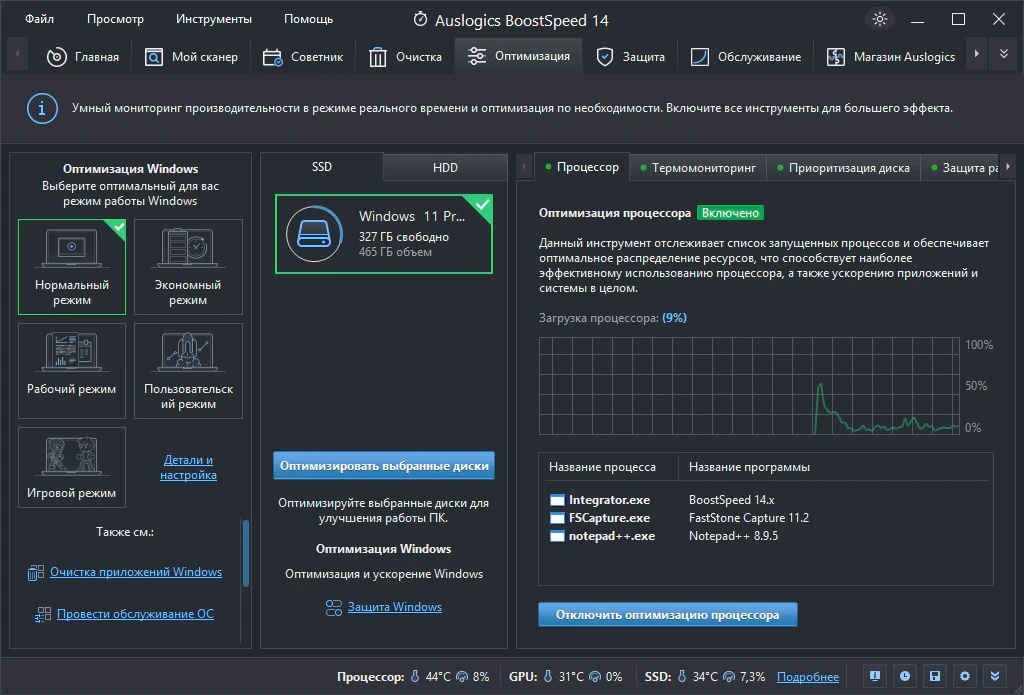This screenshot has height=695, width=1024.
Task: Expand the main toolbar overflow double-chevron
Action: point(1004,54)
